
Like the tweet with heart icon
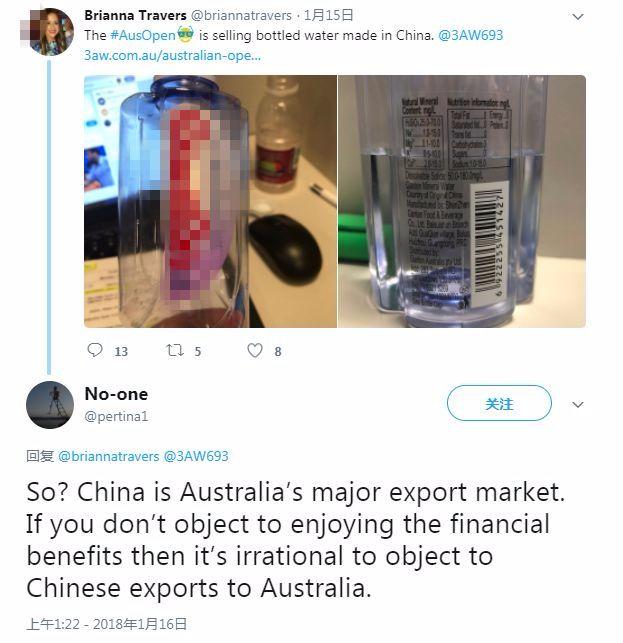click(255, 350)
